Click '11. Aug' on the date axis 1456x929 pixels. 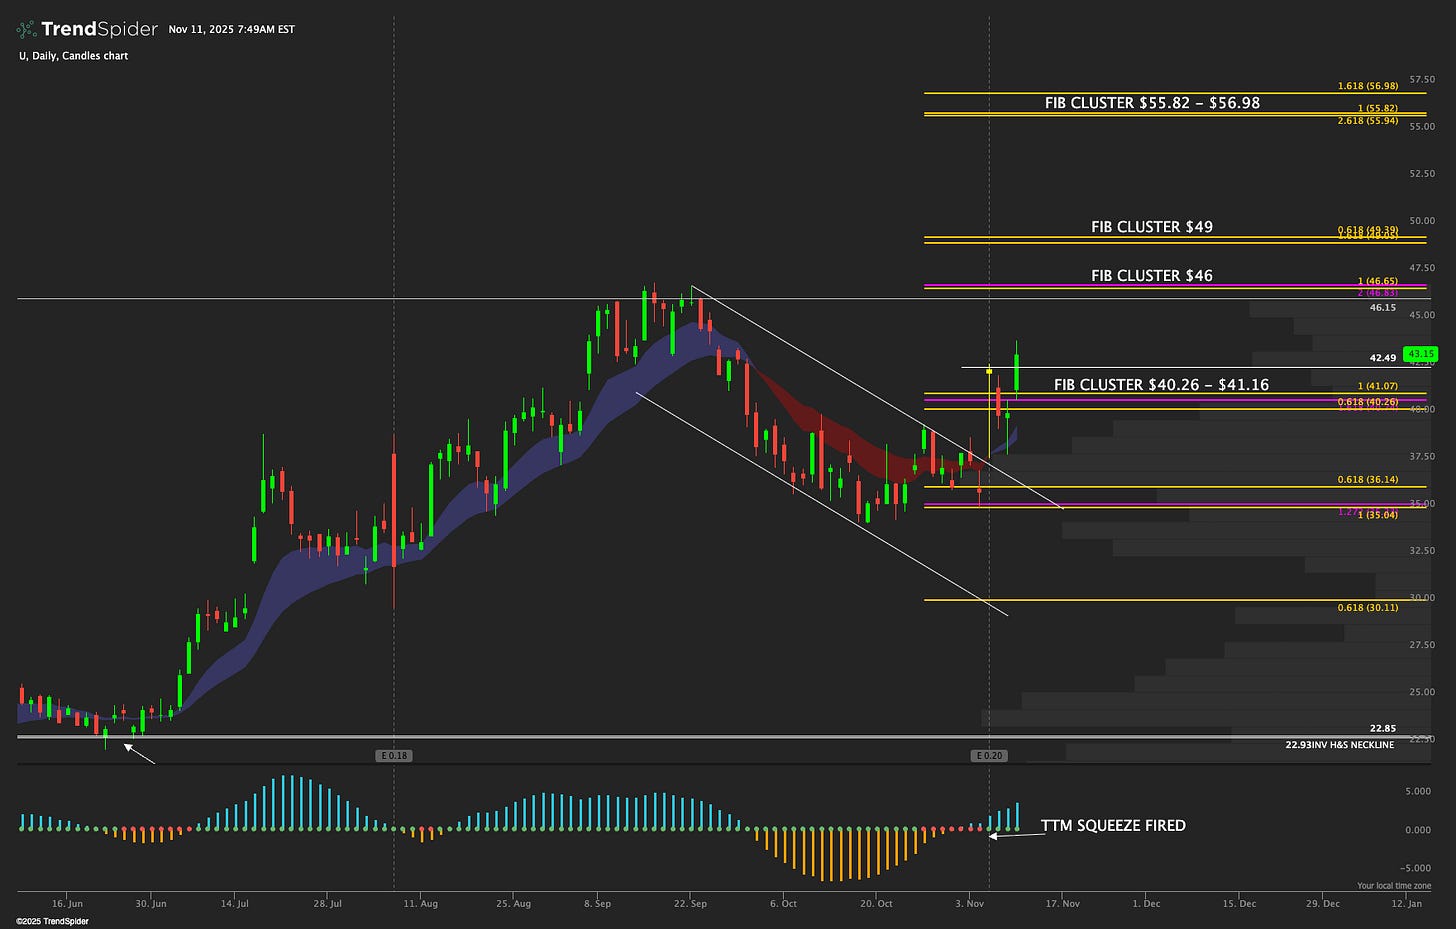point(421,904)
